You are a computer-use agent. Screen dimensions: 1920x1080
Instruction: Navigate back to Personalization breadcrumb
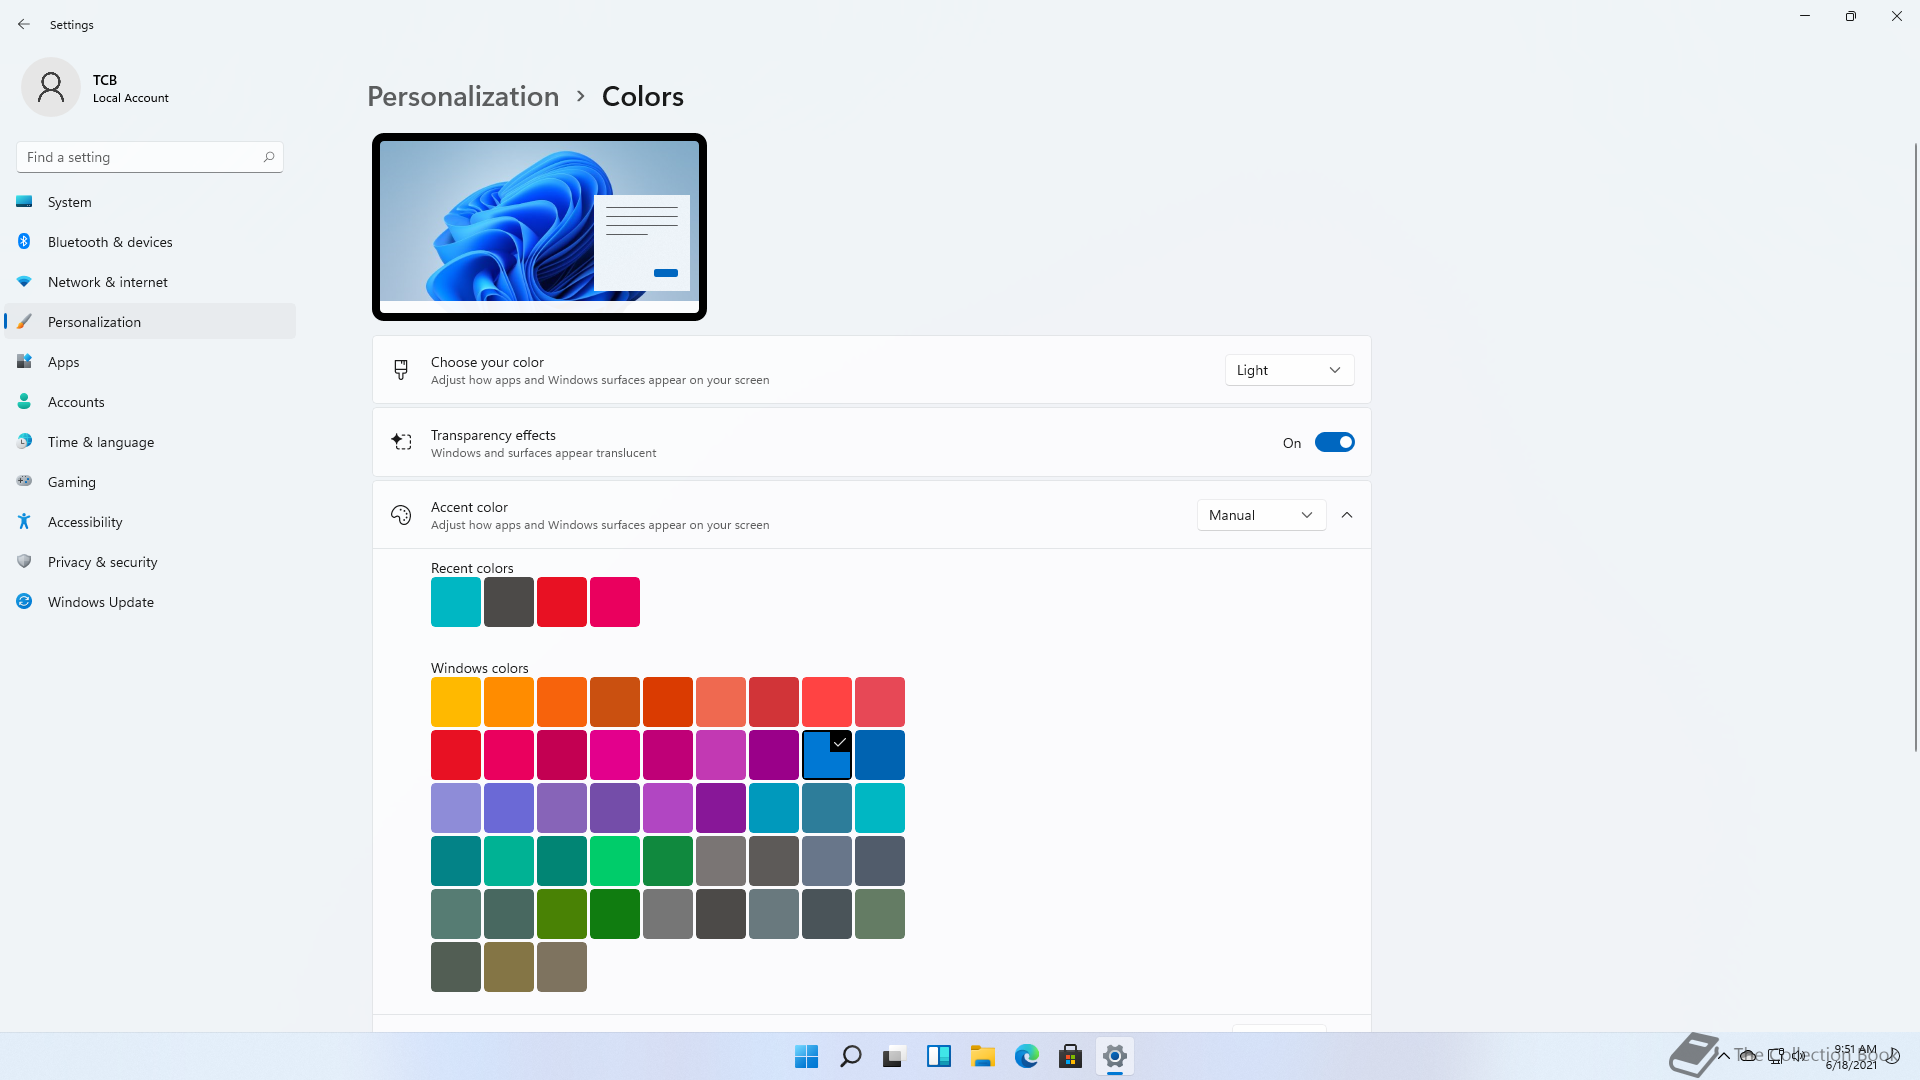(x=463, y=96)
